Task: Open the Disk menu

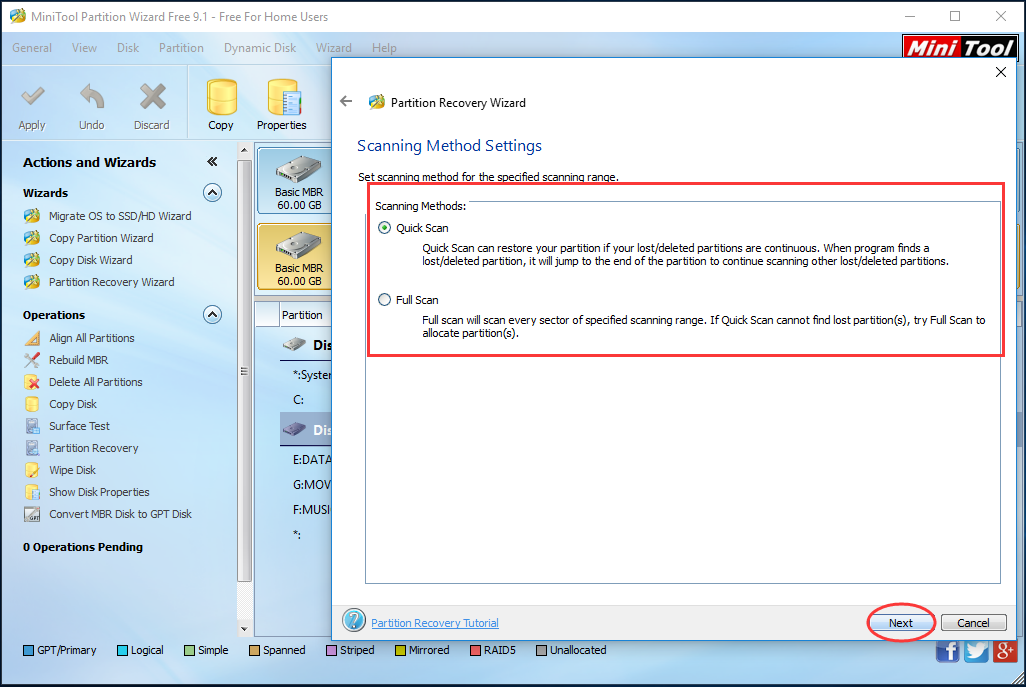Action: (128, 48)
